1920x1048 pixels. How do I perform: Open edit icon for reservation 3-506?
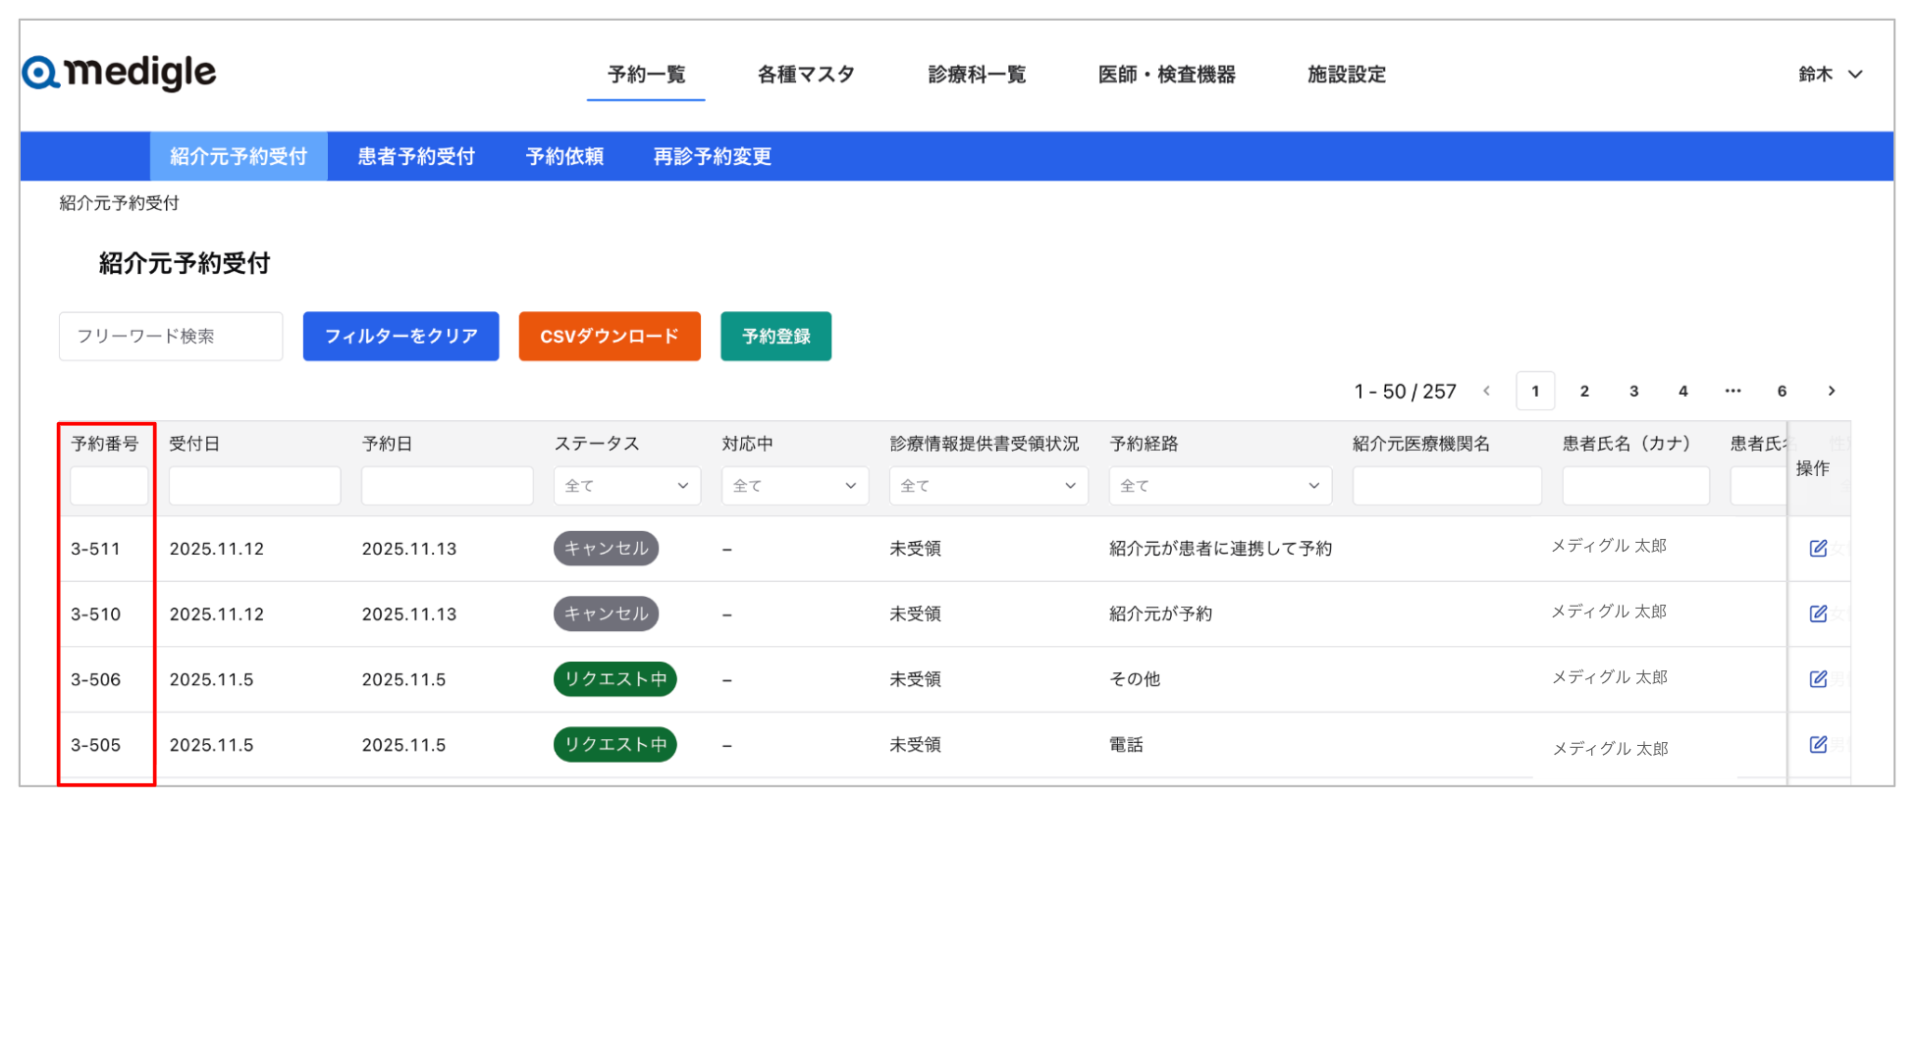click(1817, 679)
